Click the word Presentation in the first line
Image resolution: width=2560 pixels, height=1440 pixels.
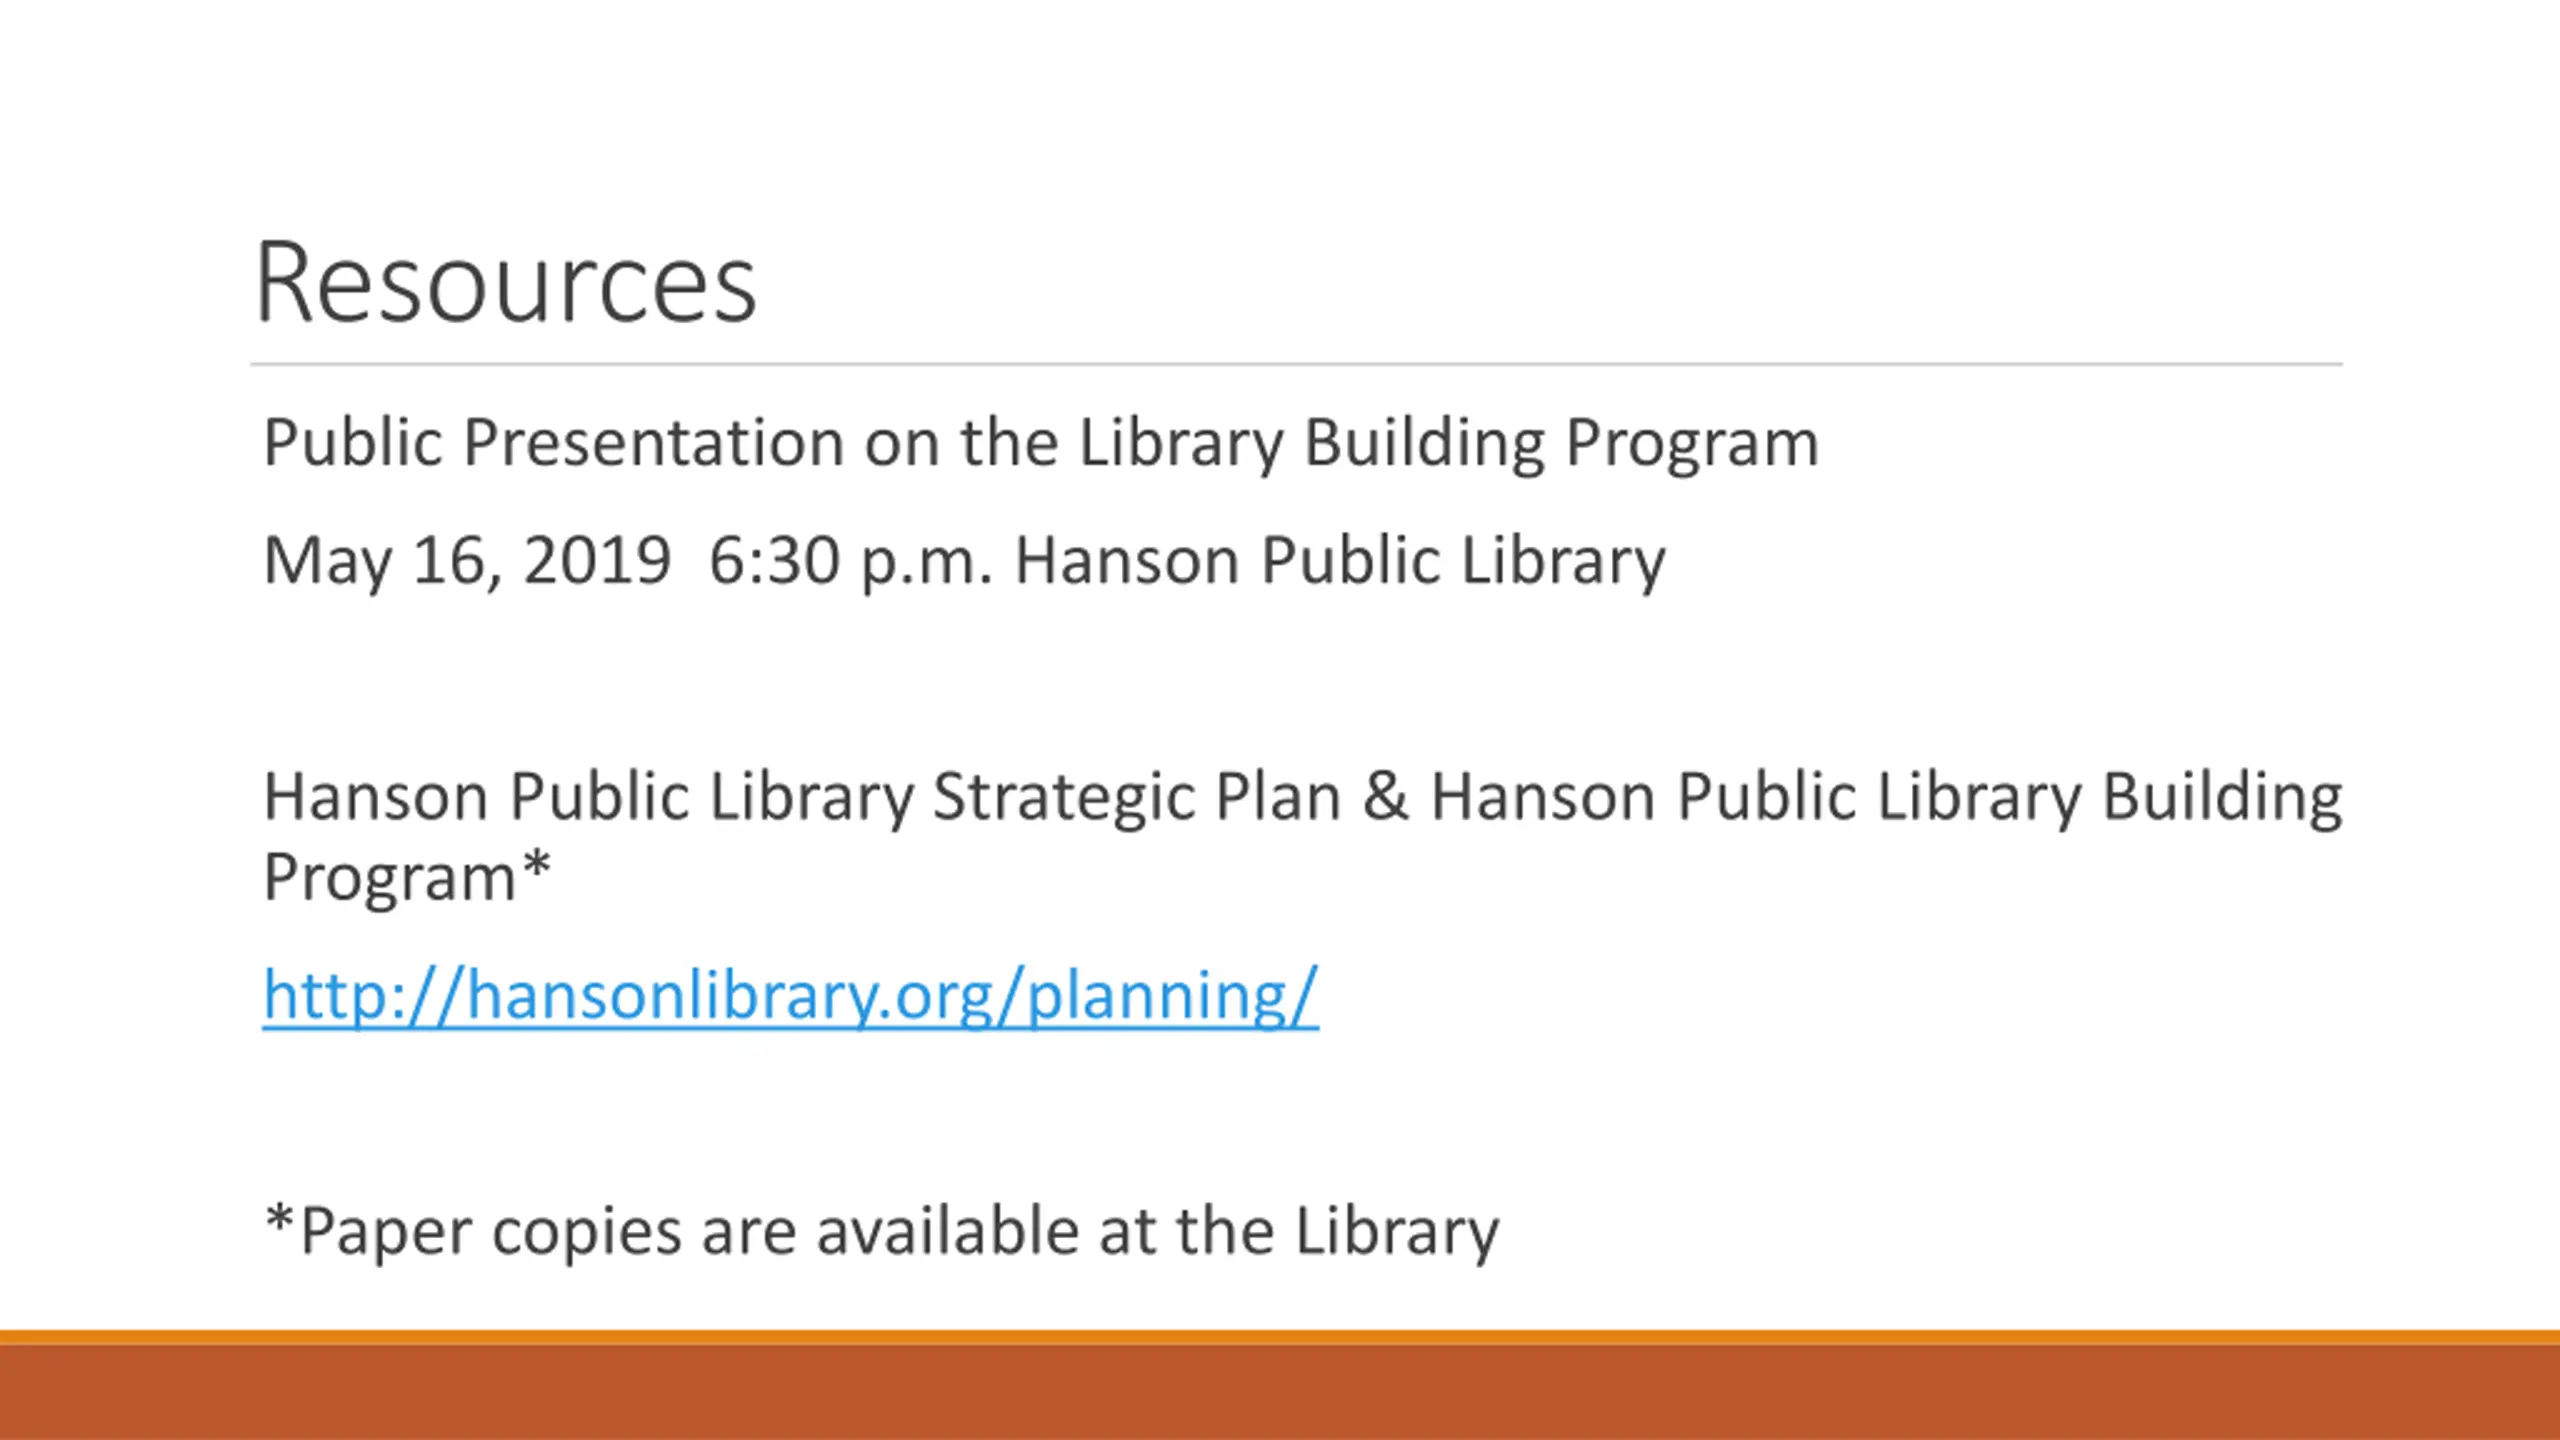(654, 442)
